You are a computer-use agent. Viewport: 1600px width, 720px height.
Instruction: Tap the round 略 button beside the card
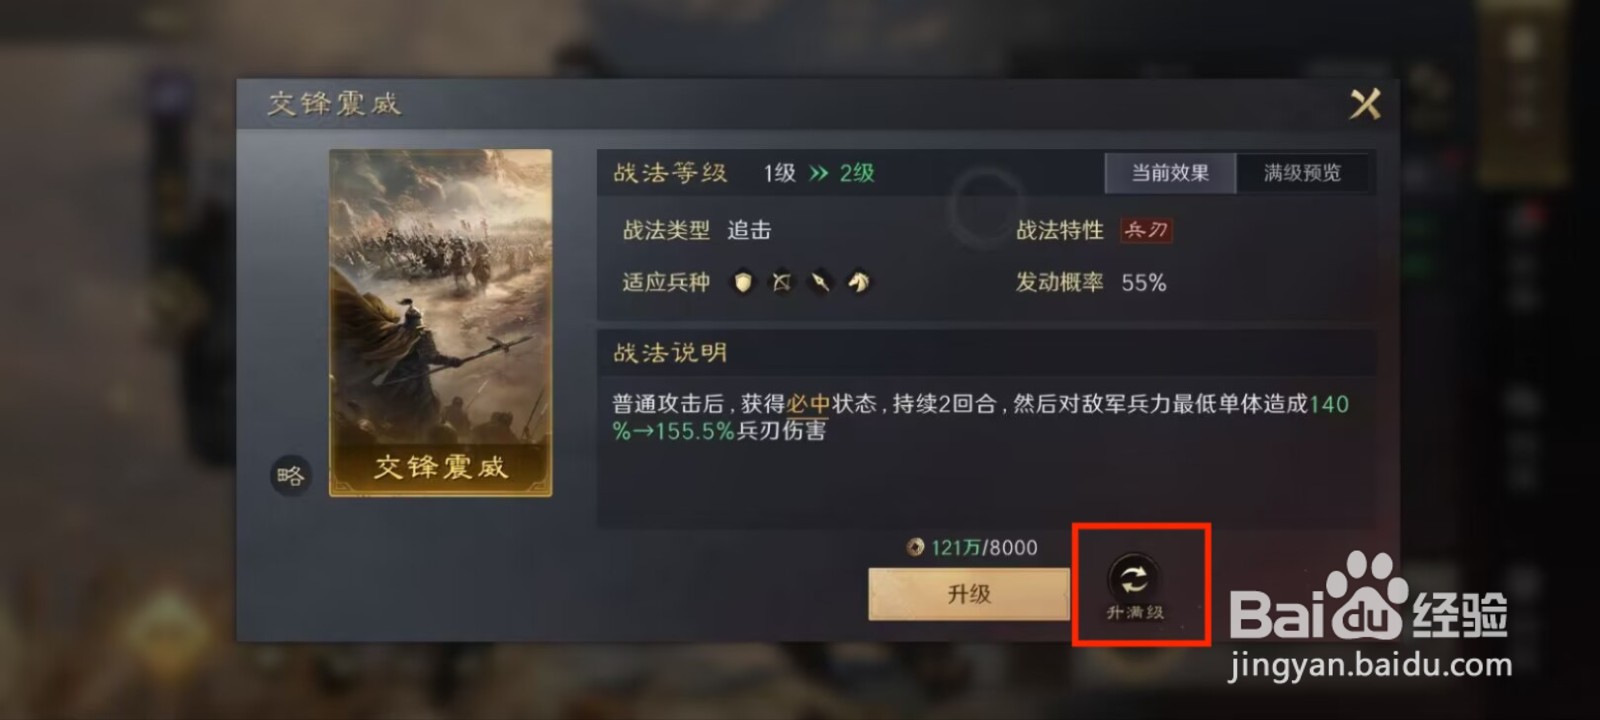tap(291, 476)
